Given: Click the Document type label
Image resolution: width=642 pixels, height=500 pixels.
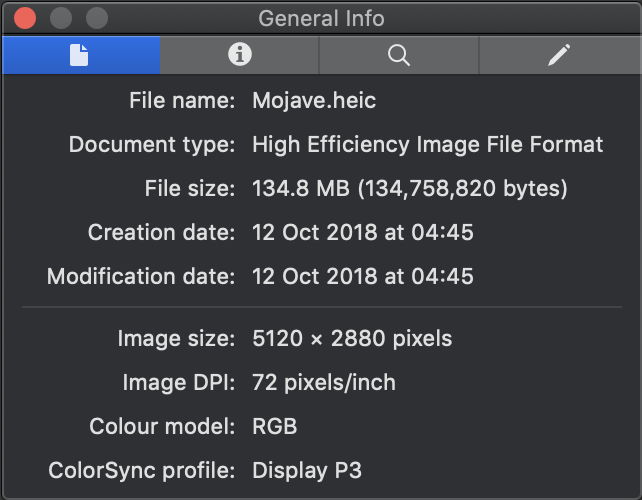Looking at the screenshot, I should (152, 145).
